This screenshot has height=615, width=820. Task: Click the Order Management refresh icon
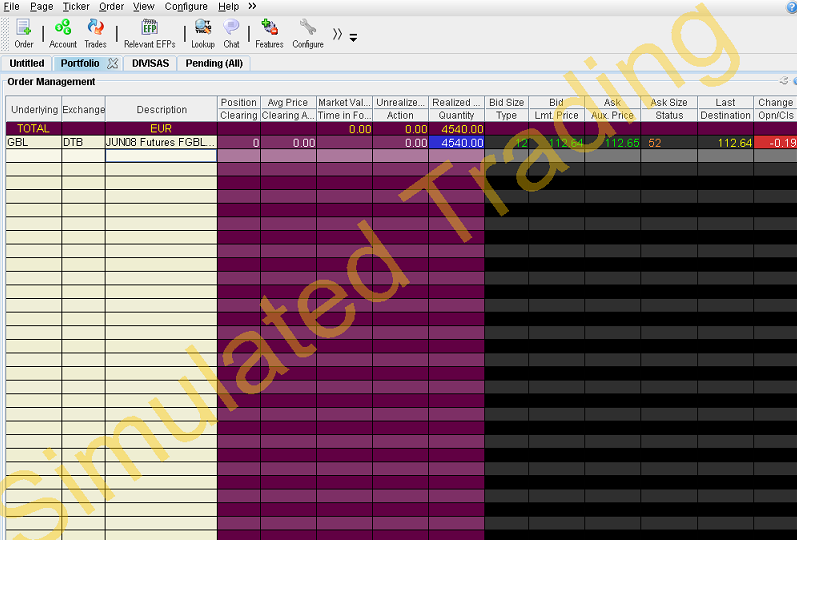[x=783, y=81]
